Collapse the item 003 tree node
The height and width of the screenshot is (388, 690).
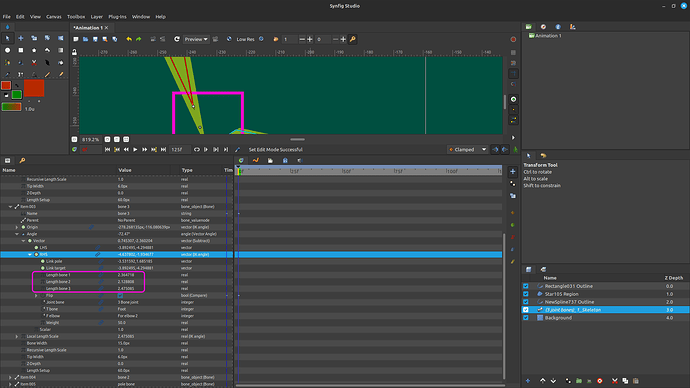coord(10,207)
